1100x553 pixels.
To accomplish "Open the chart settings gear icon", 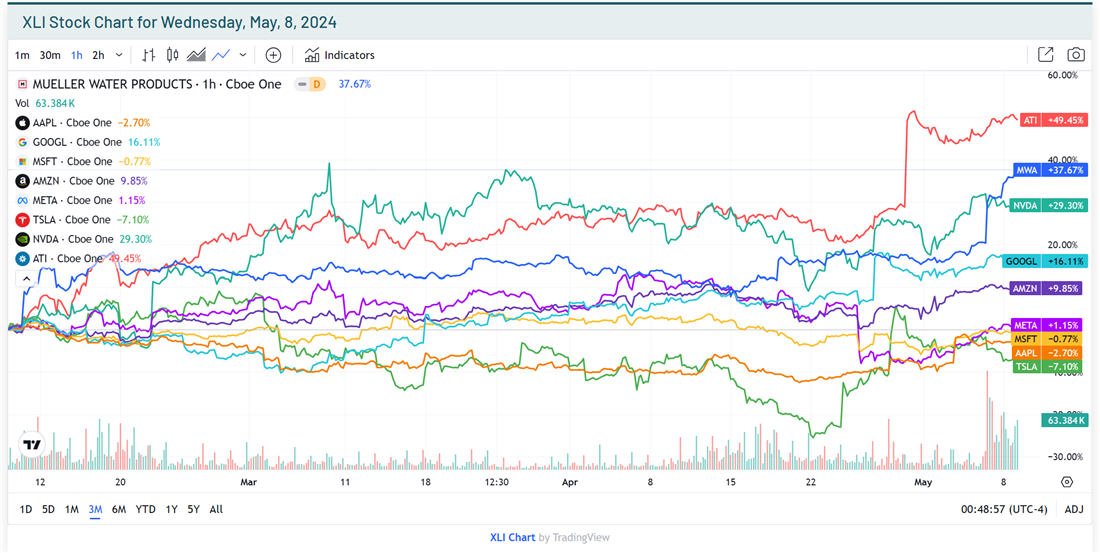I will click(x=1067, y=482).
